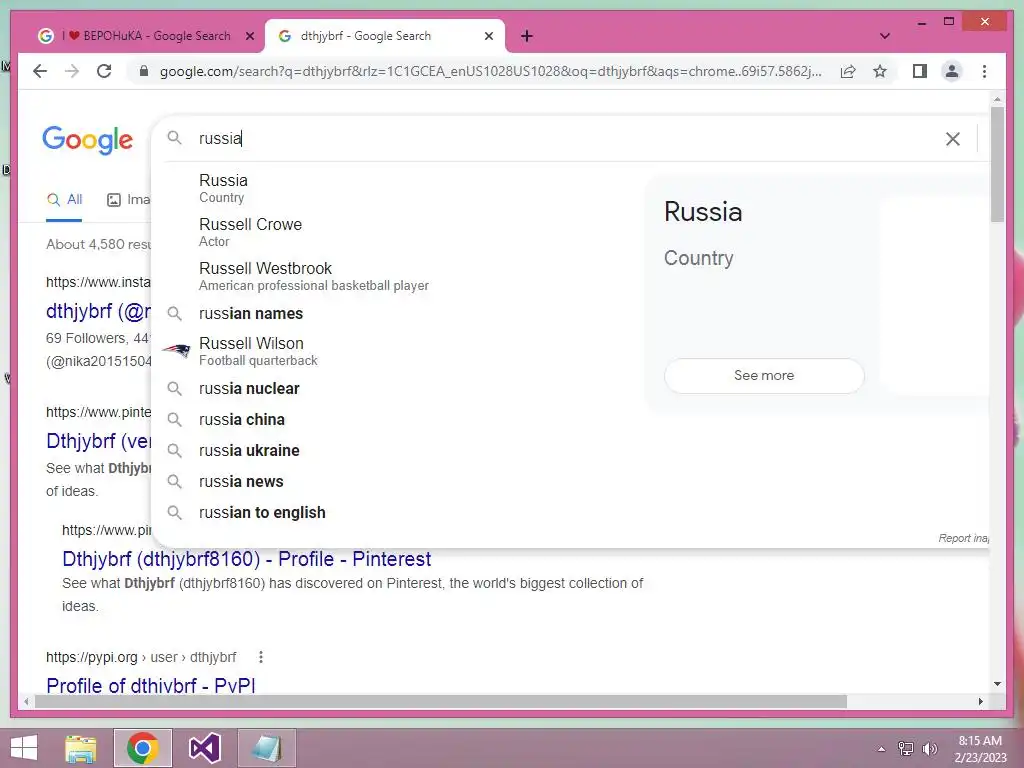Open the All results tab
This screenshot has width=1024, height=768.
[x=64, y=200]
